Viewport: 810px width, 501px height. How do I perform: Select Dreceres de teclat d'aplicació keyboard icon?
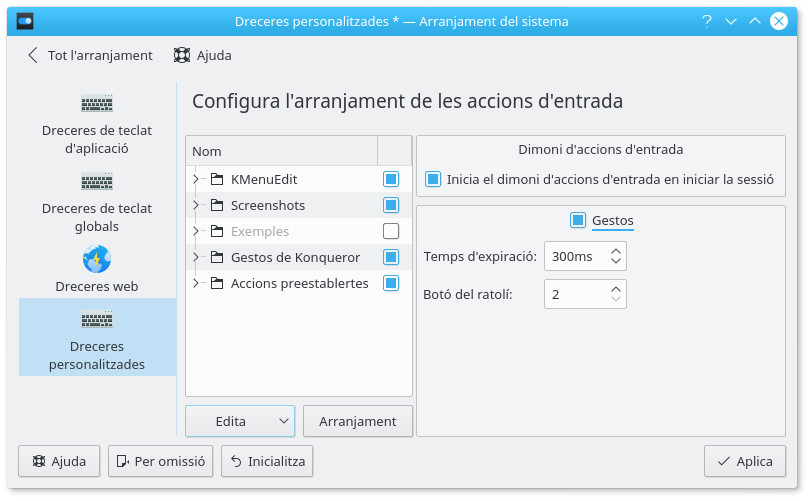97,103
